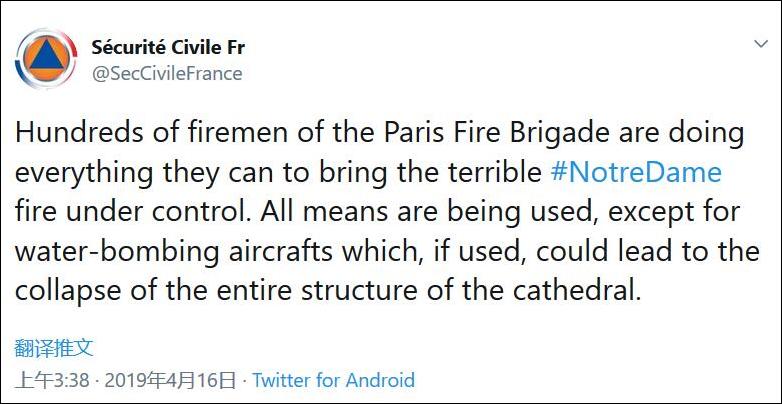This screenshot has height=404, width=782.
Task: Click the blue triangle in the avatar logo
Action: [46, 62]
